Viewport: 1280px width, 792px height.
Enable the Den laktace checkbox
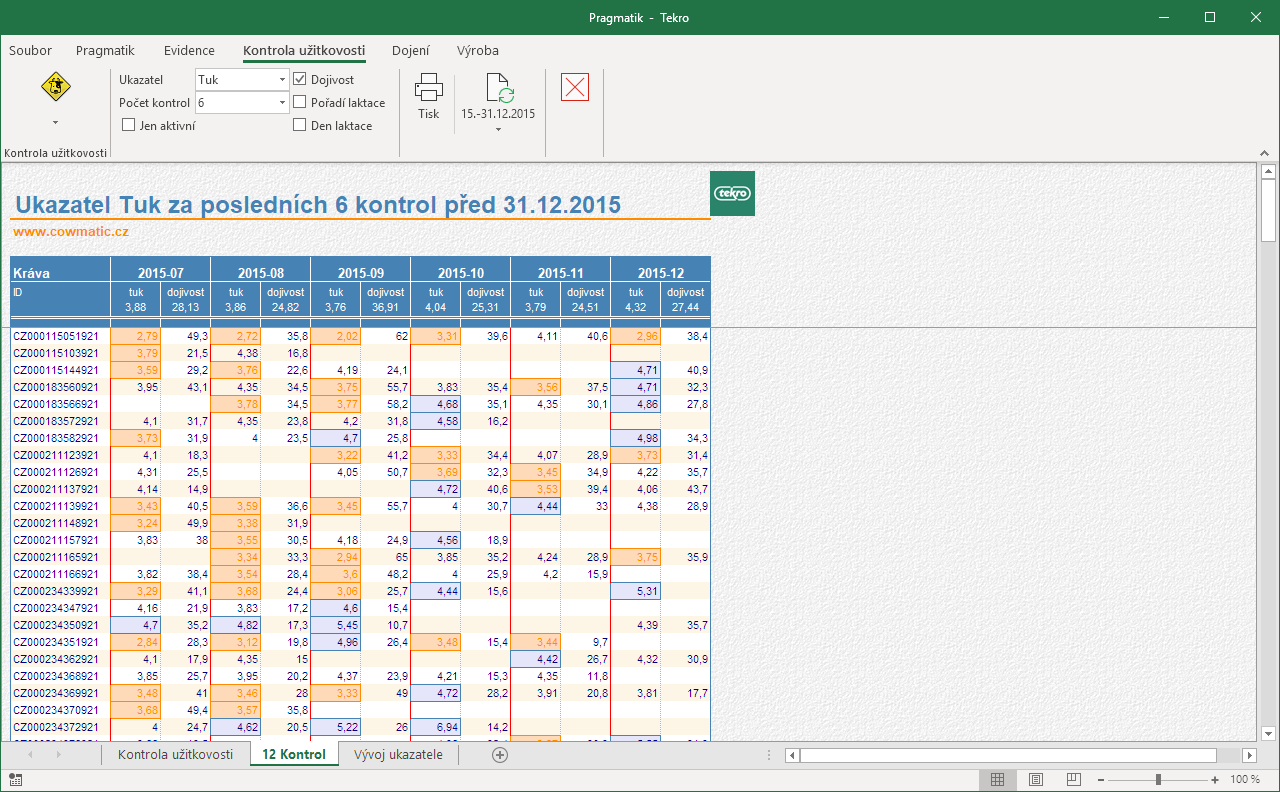(x=300, y=125)
